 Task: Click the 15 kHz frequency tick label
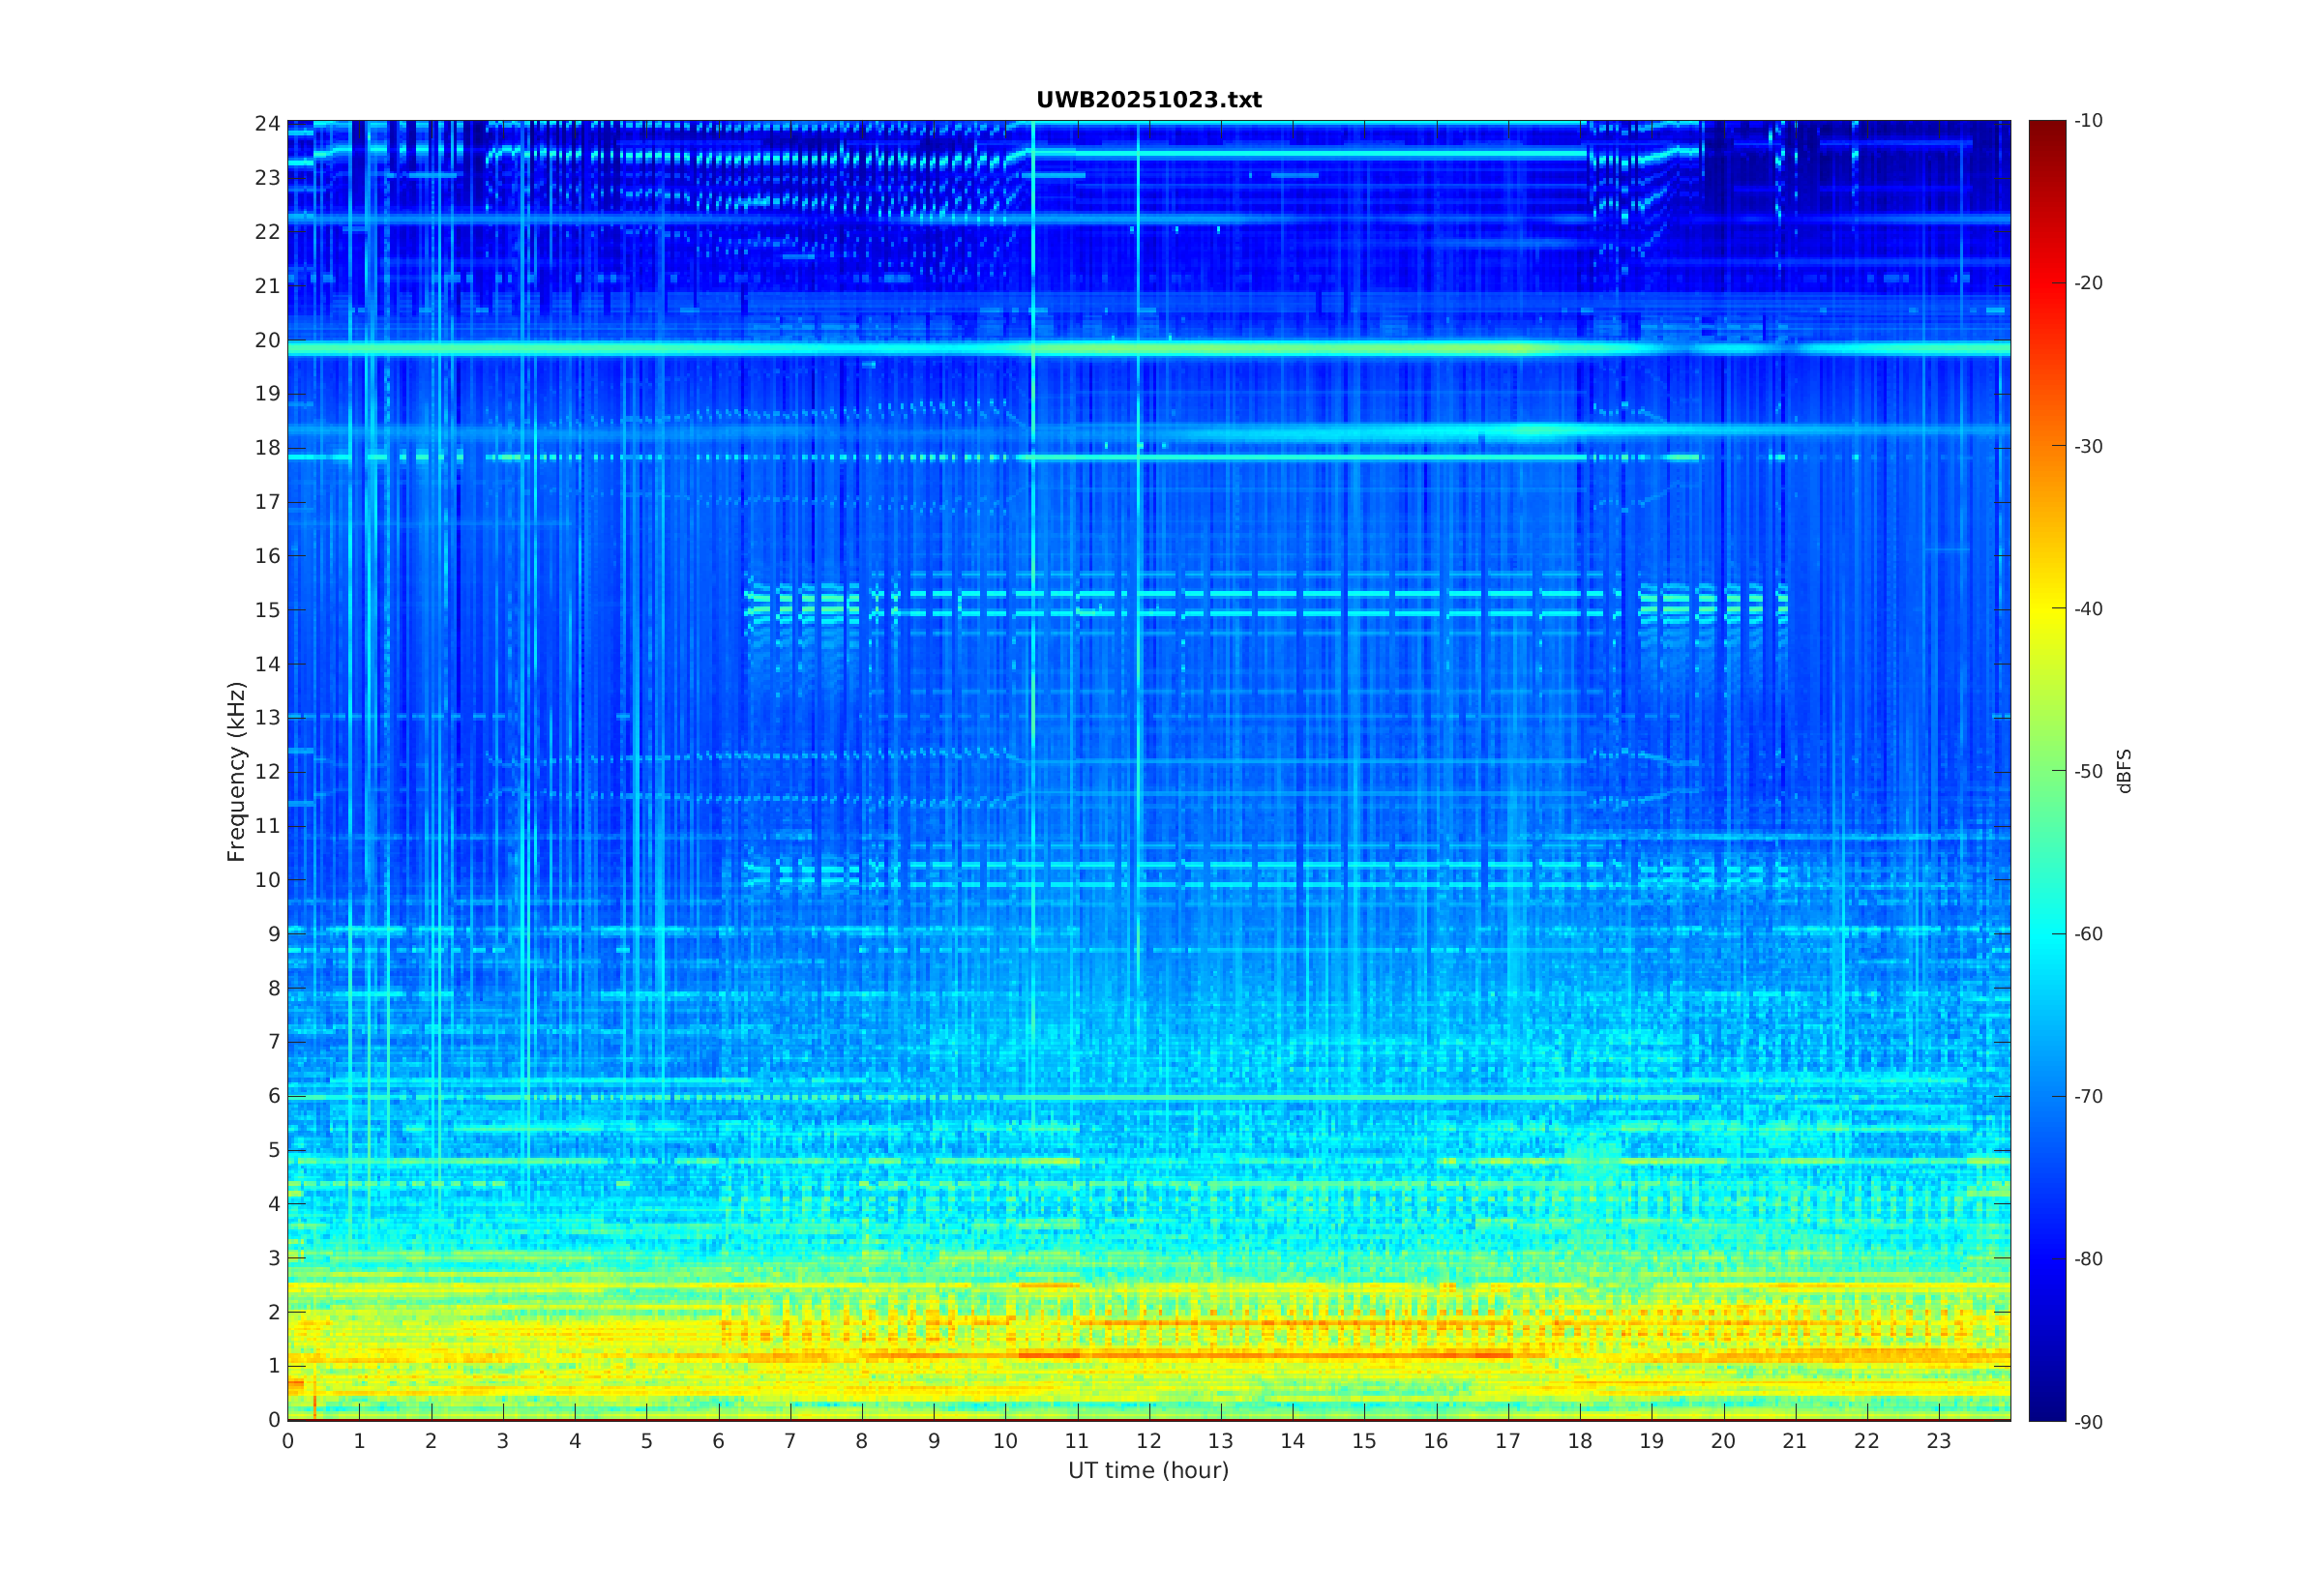[x=267, y=610]
